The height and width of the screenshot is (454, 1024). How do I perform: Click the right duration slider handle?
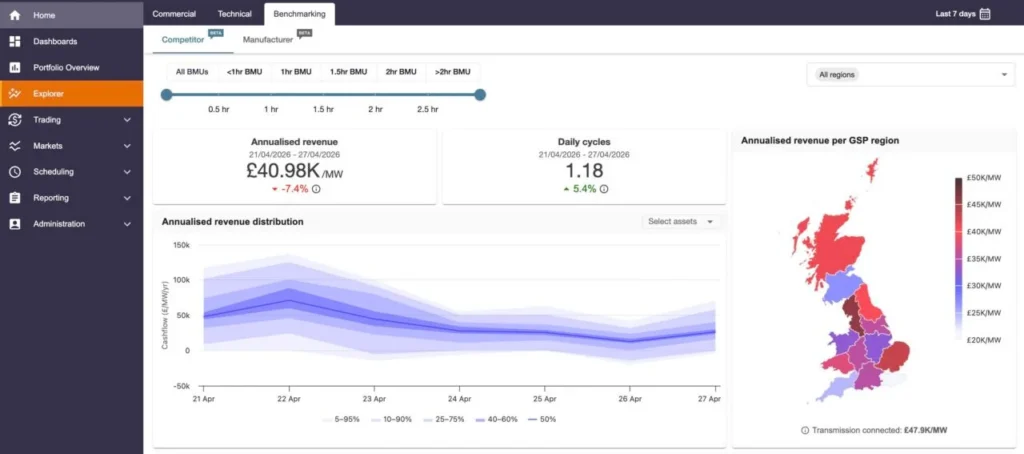480,95
